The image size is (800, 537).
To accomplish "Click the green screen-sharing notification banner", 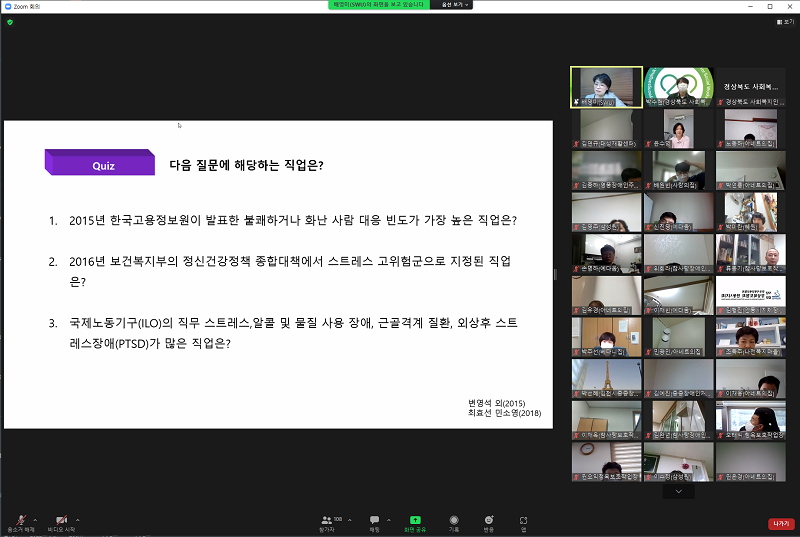I will (x=379, y=5).
